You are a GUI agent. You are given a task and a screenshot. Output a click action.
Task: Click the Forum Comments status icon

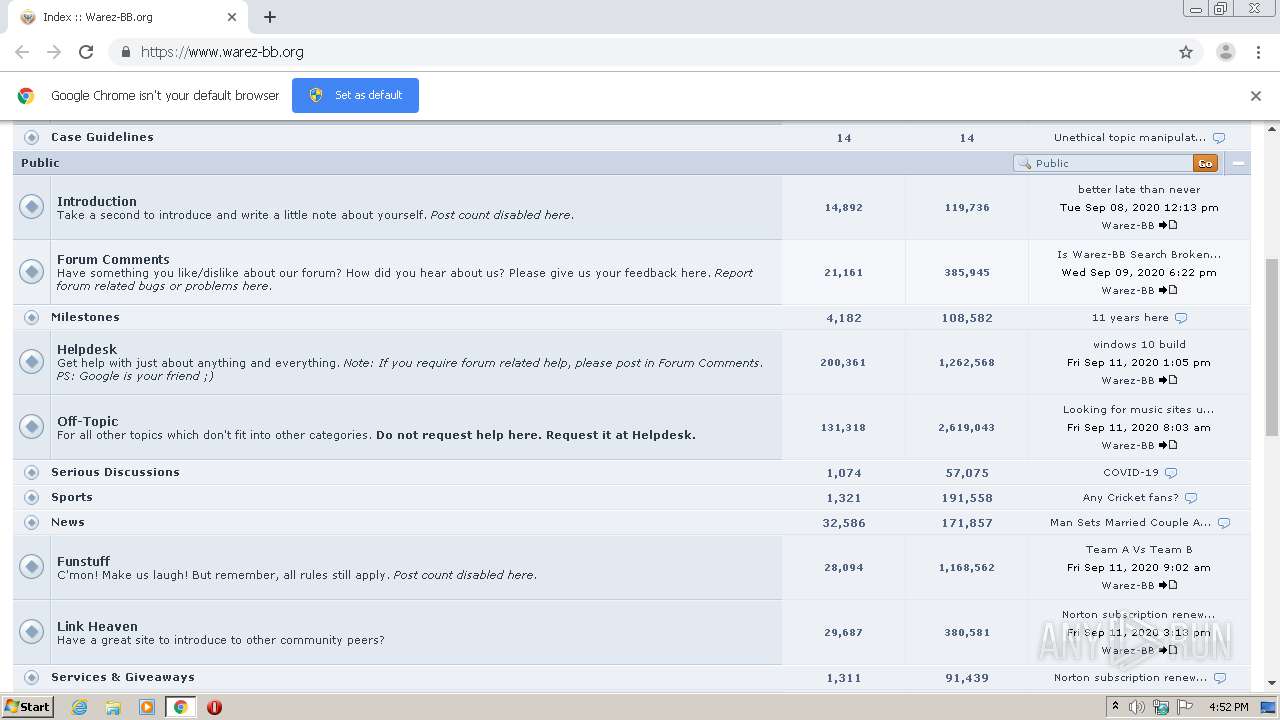(32, 272)
